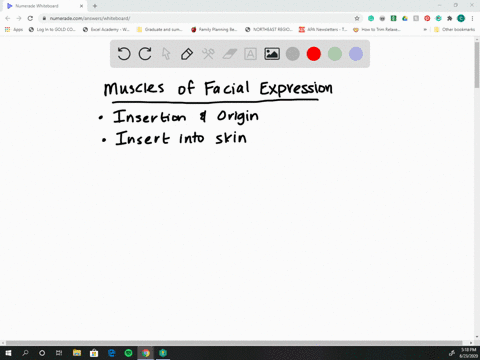Click the green square extension icon
This screenshot has width=480, height=360.
coord(393,18)
